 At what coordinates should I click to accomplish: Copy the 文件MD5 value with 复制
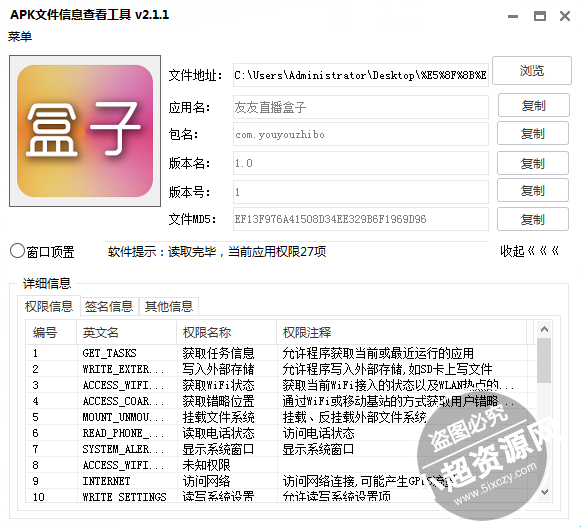pos(533,219)
